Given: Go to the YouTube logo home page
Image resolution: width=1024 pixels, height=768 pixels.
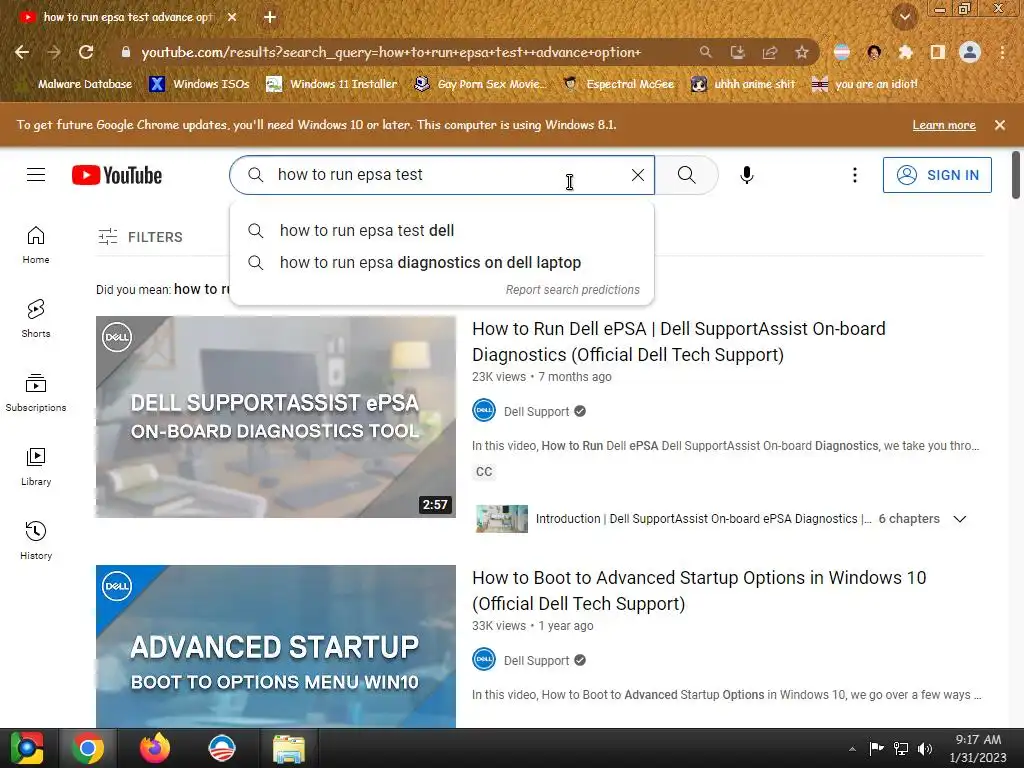Looking at the screenshot, I should (x=117, y=175).
